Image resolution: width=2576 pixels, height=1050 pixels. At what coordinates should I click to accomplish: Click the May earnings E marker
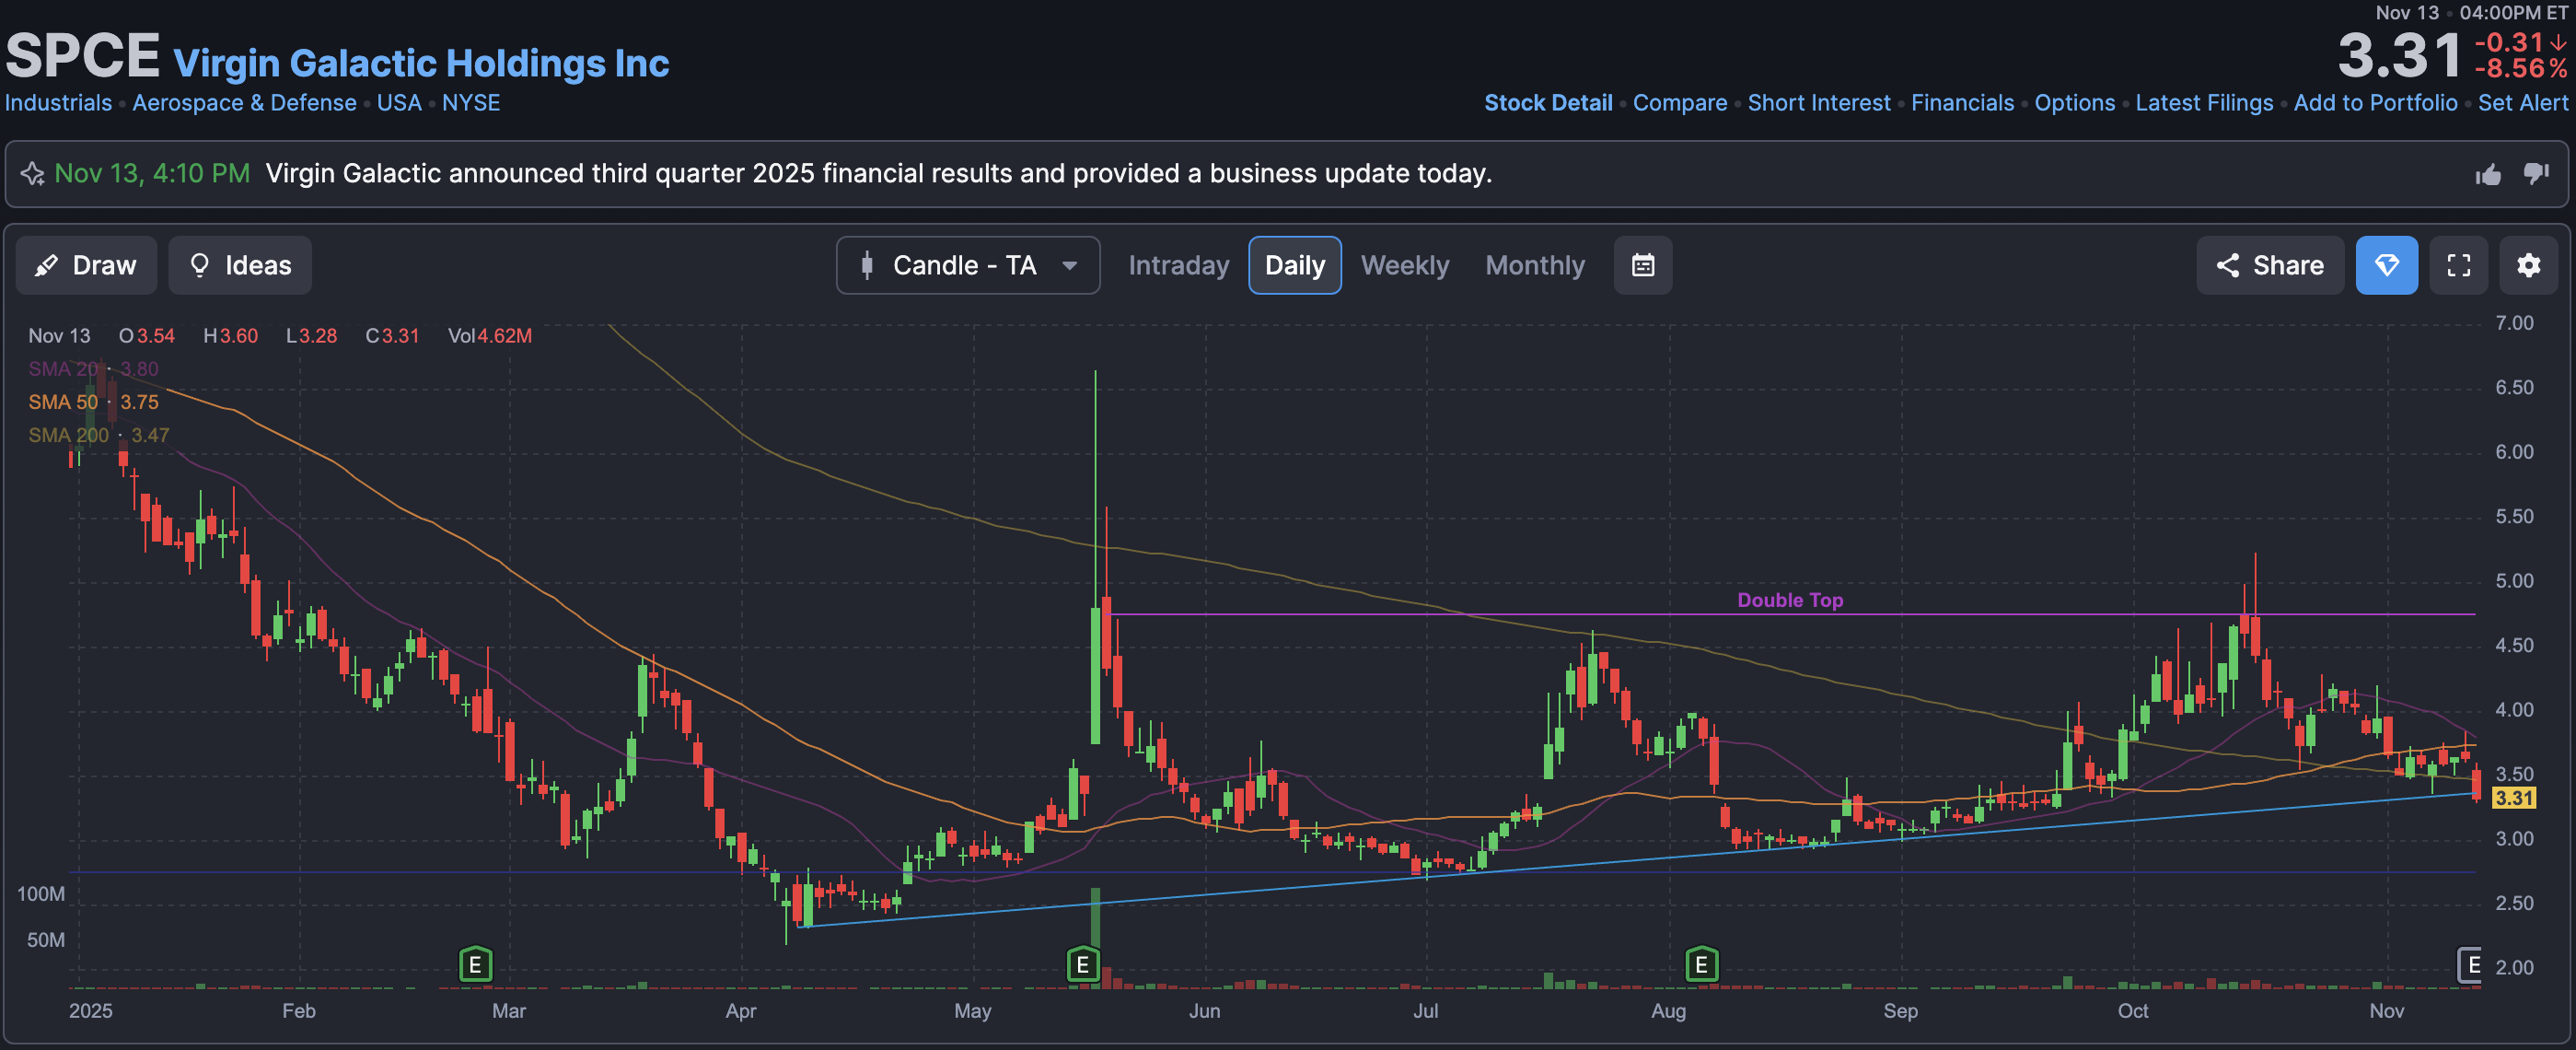1082,965
